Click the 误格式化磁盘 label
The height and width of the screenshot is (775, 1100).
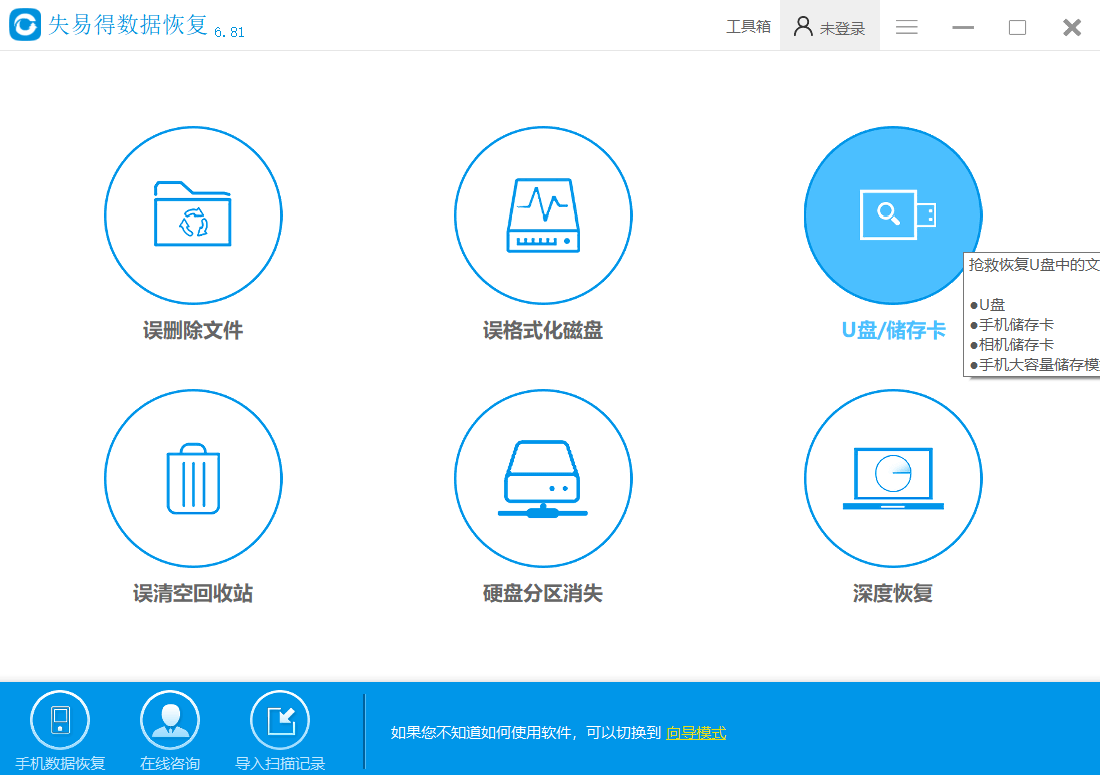(543, 330)
